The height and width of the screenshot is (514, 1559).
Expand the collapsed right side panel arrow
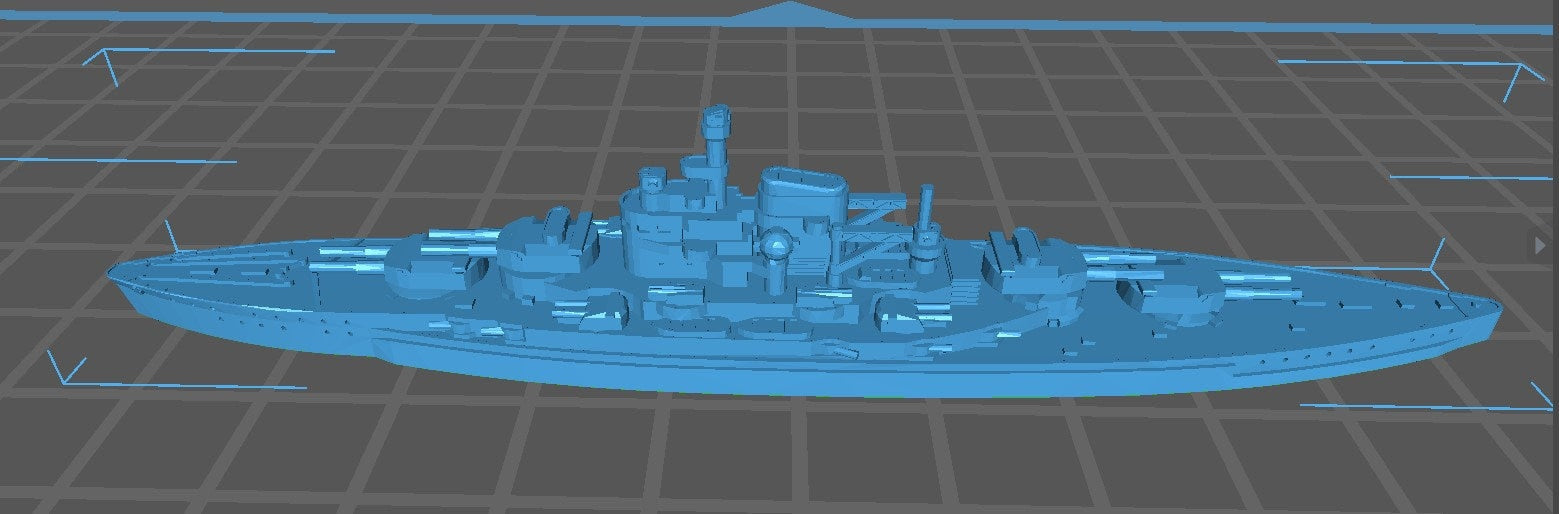tap(1540, 245)
